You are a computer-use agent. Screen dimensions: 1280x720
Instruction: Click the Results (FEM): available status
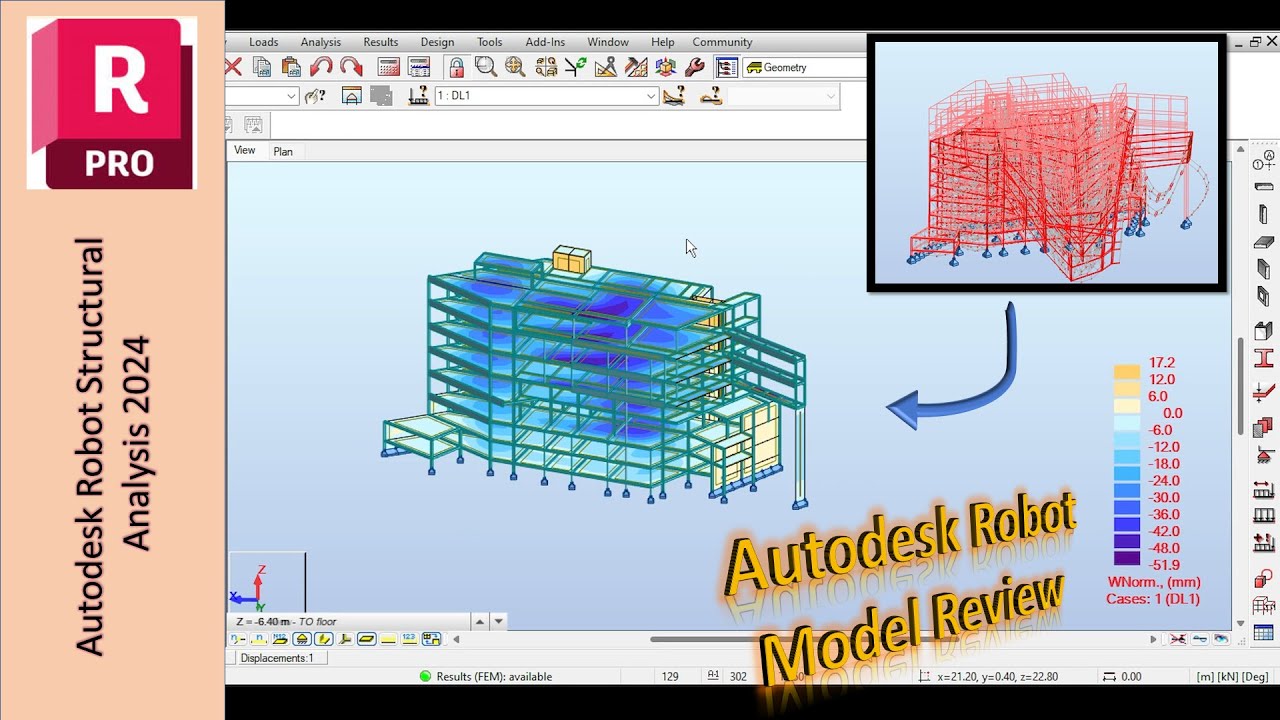[x=487, y=677]
